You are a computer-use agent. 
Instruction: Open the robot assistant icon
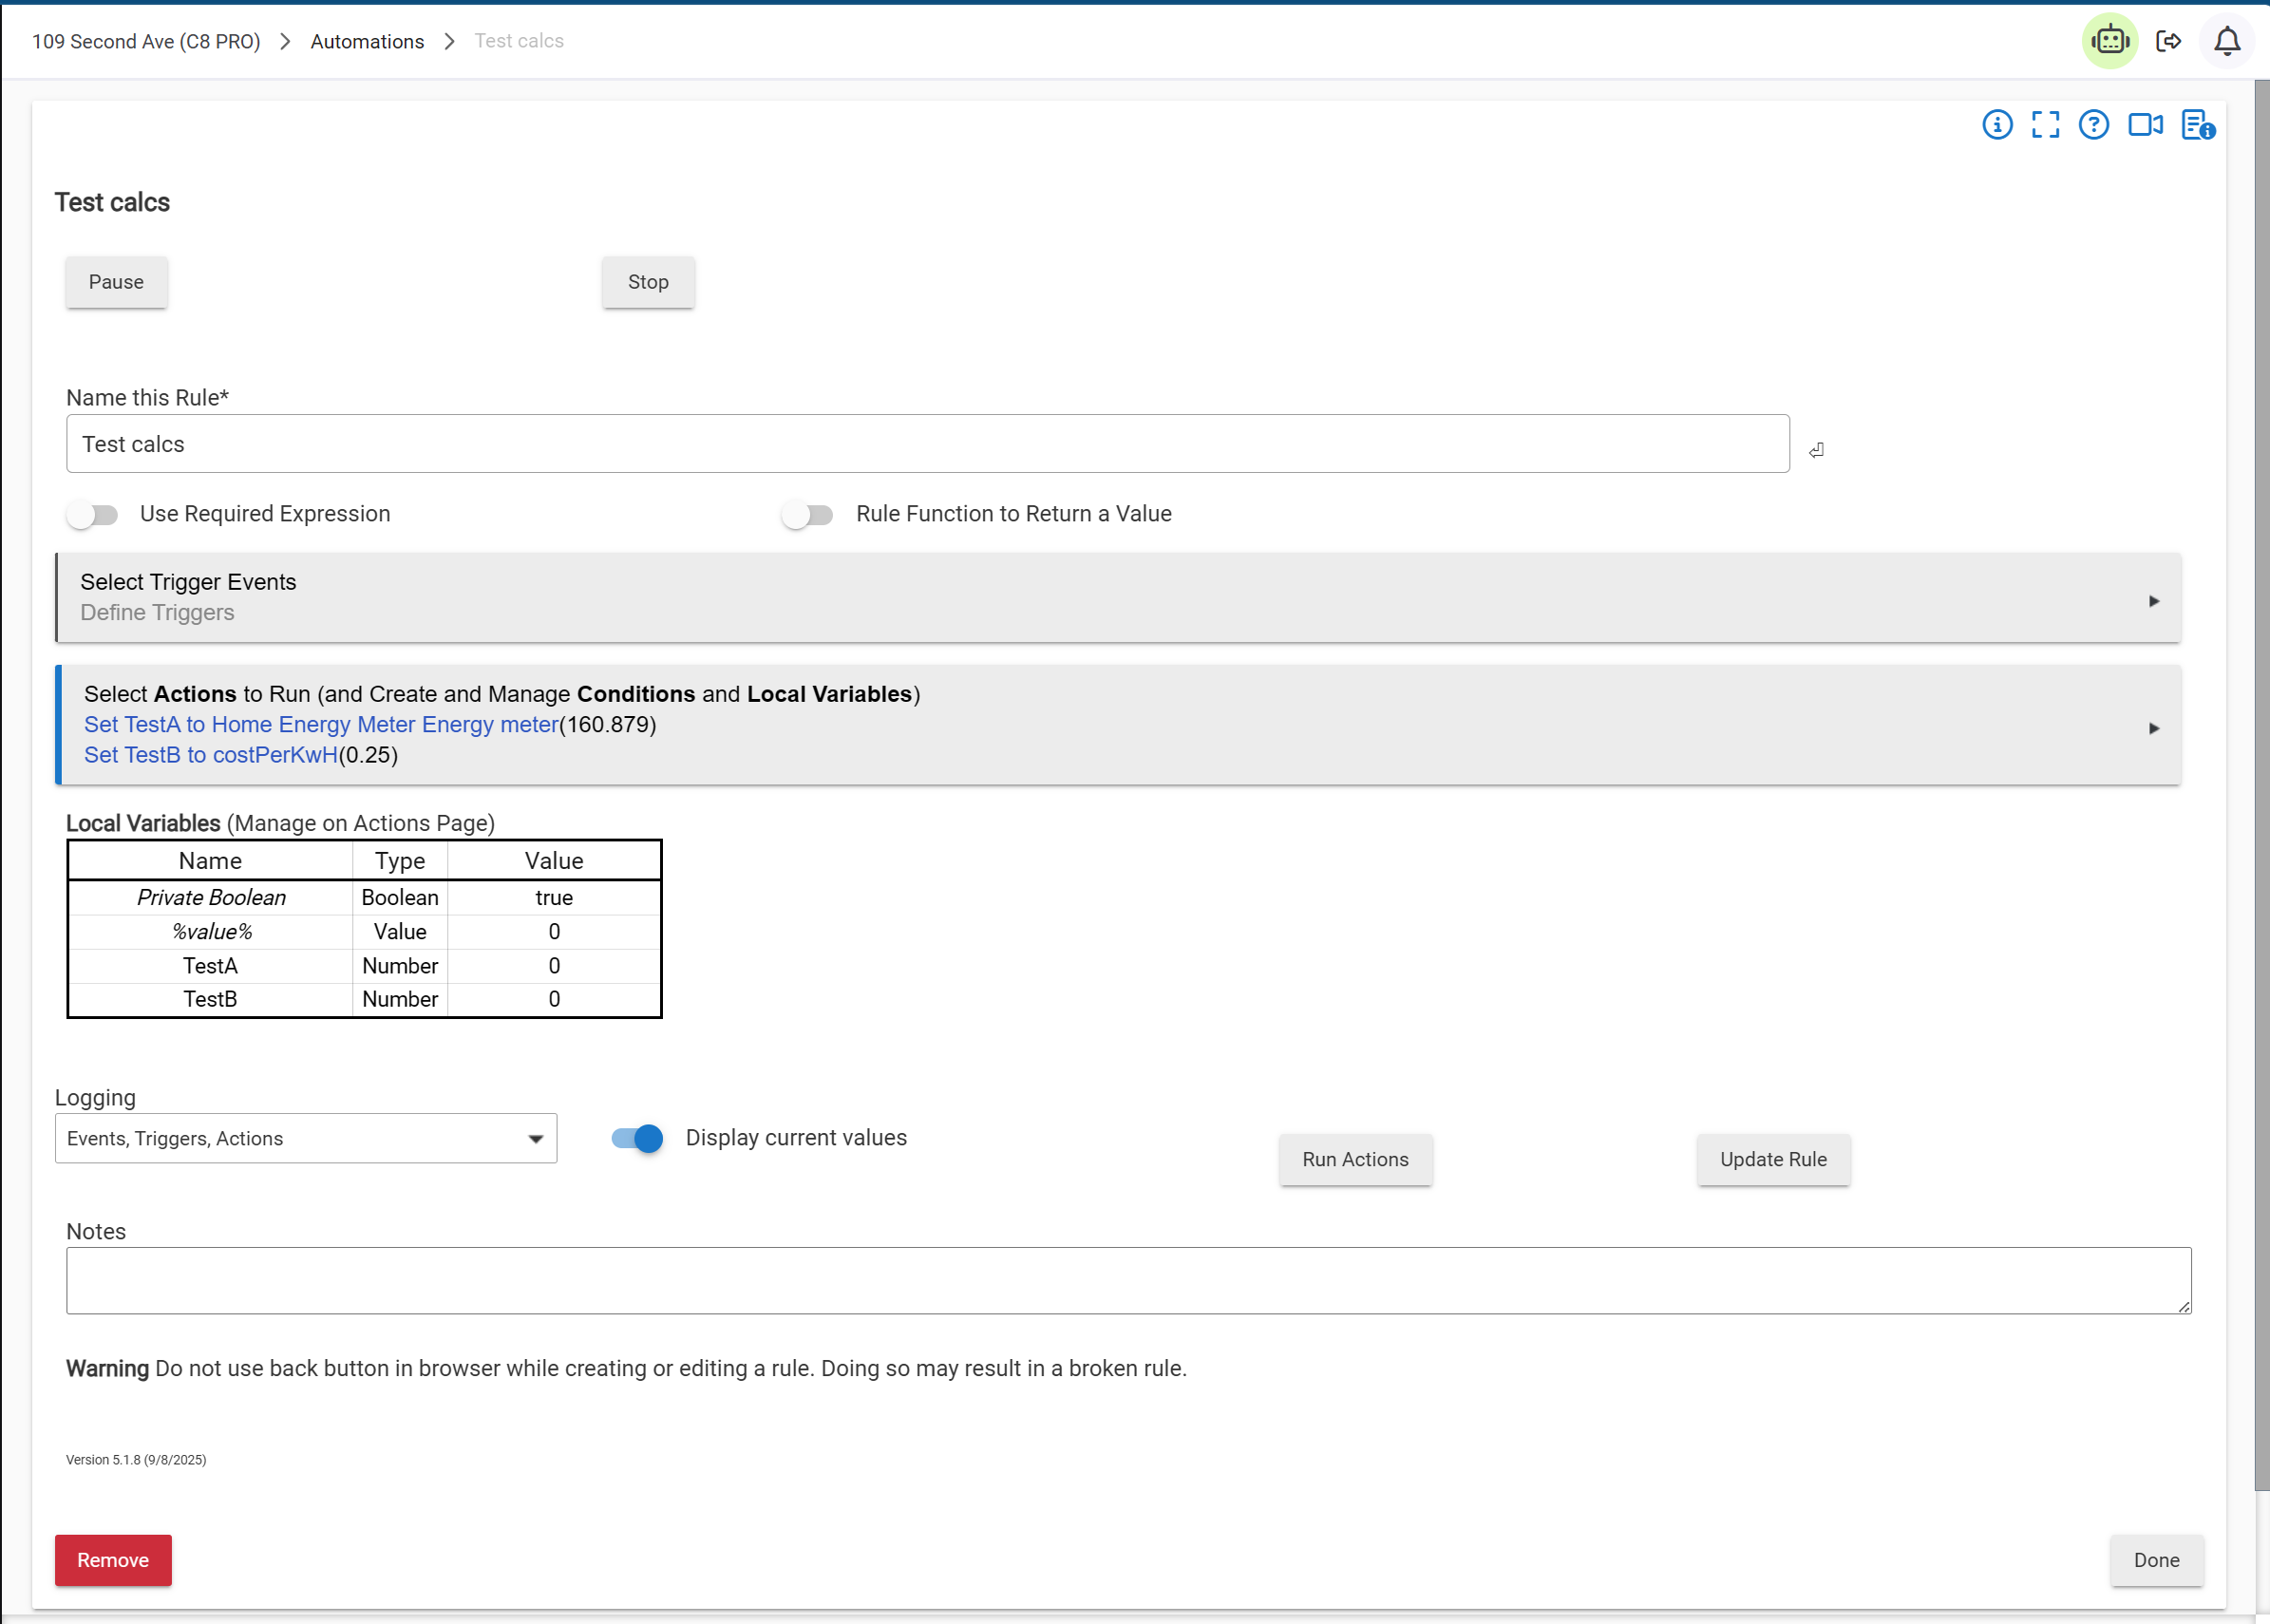coord(2109,41)
